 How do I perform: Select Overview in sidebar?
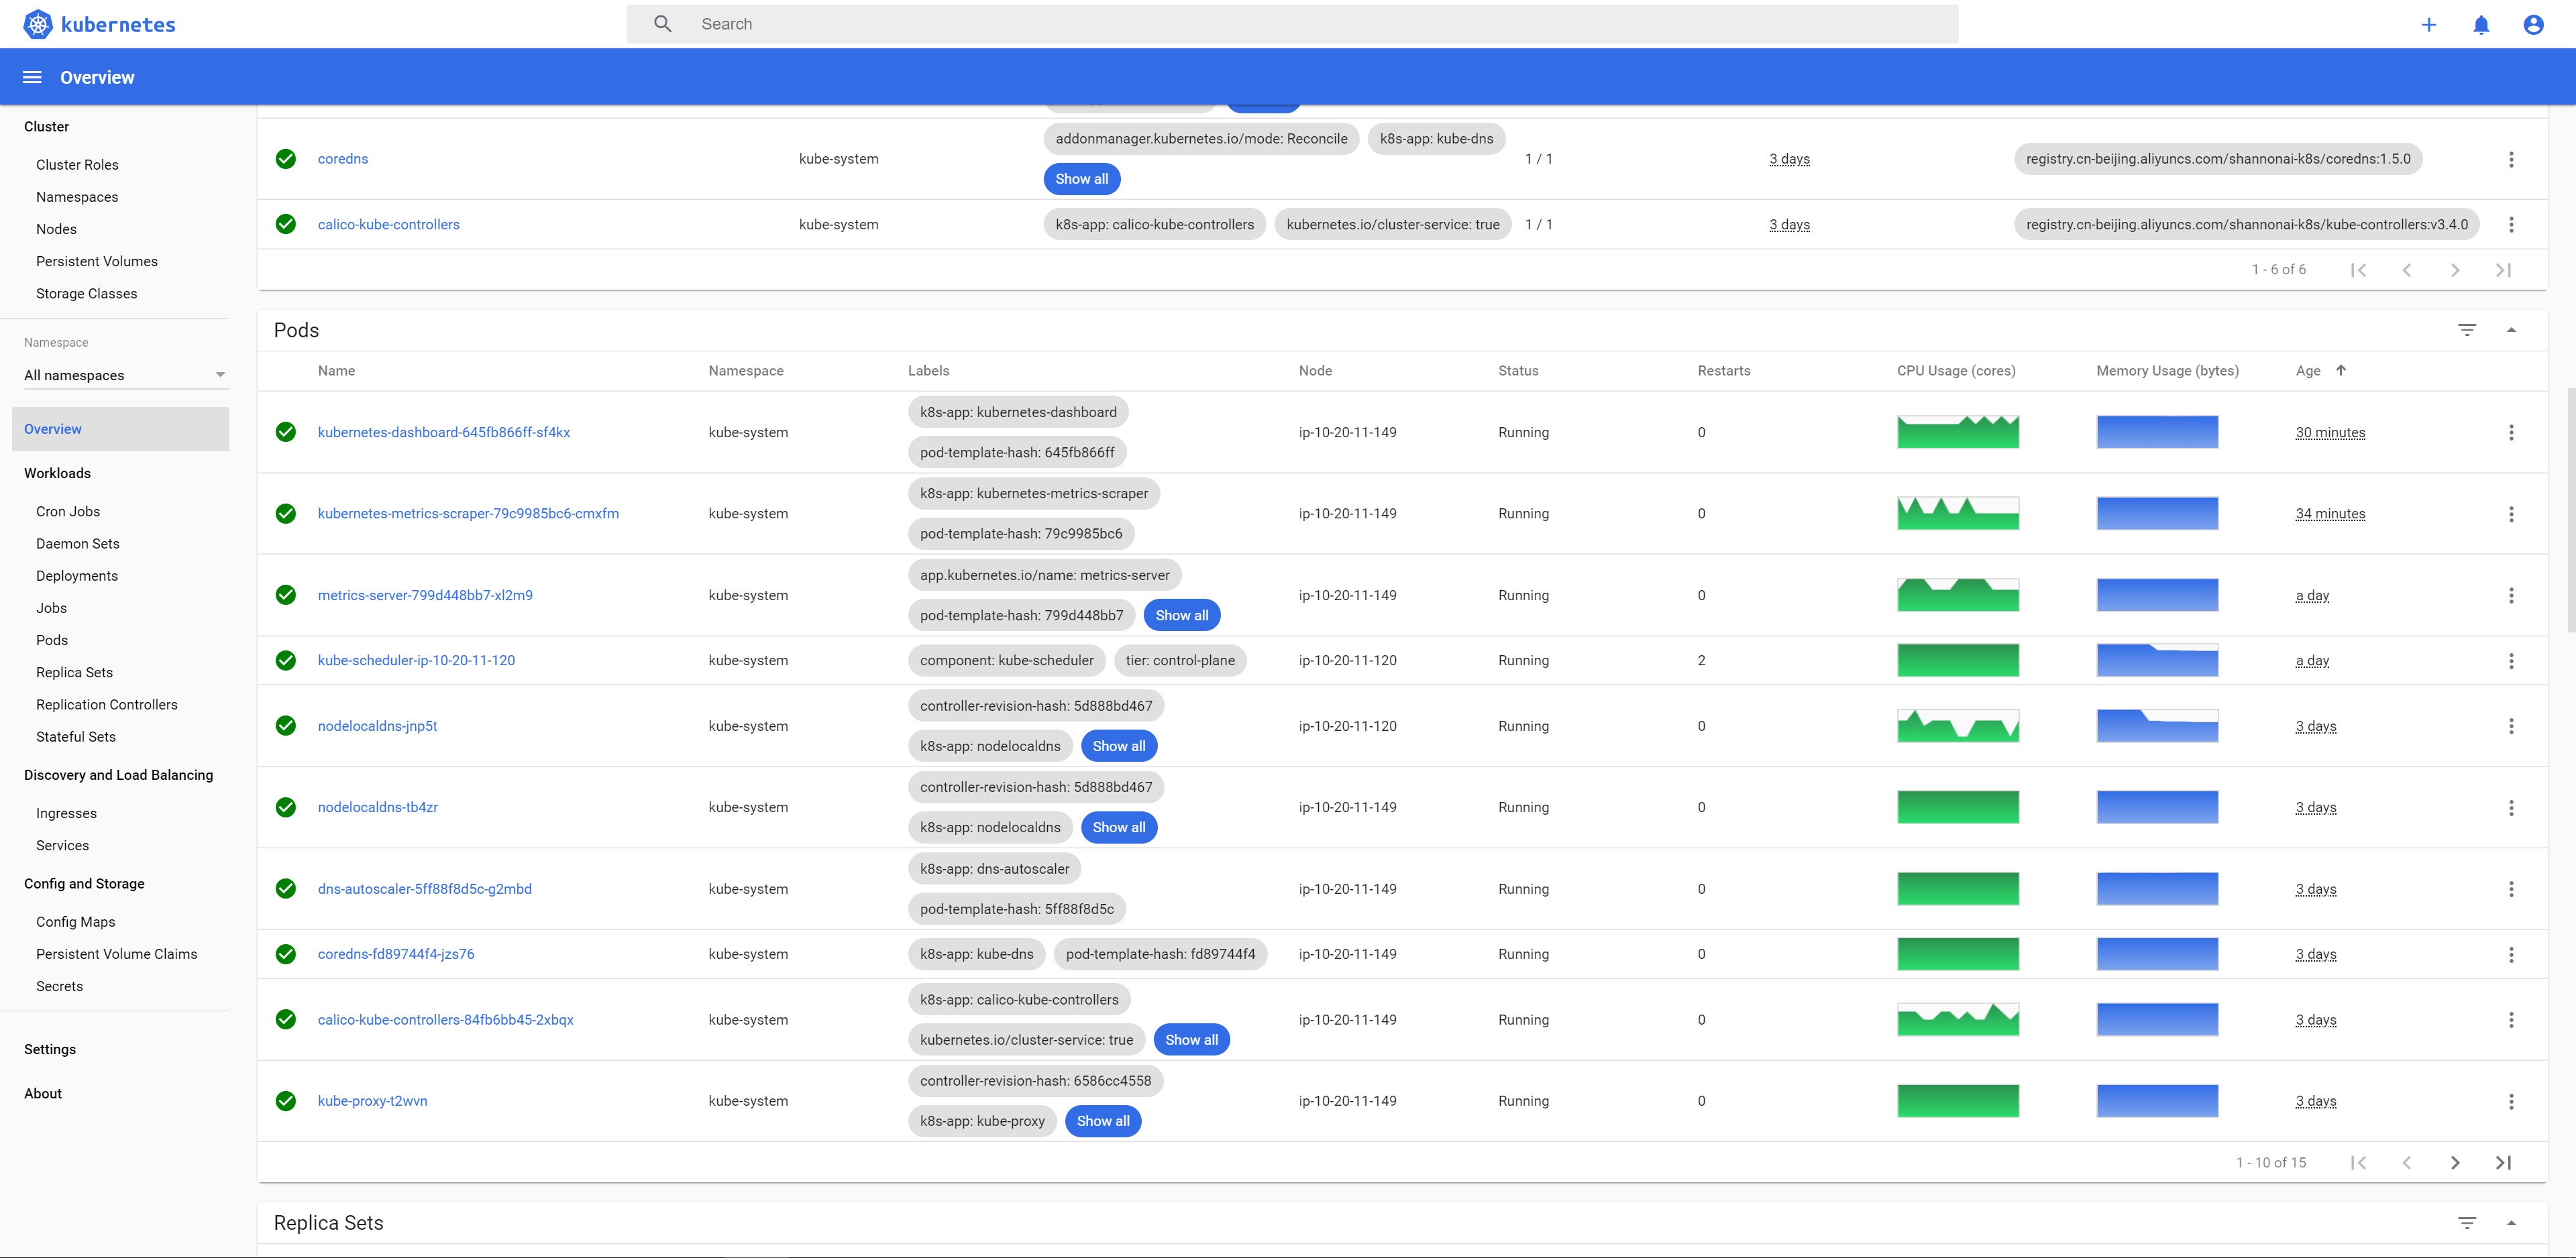coord(120,429)
